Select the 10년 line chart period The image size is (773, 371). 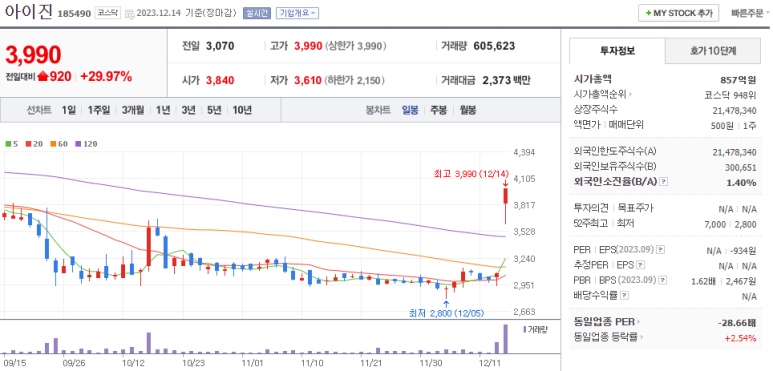click(x=242, y=110)
